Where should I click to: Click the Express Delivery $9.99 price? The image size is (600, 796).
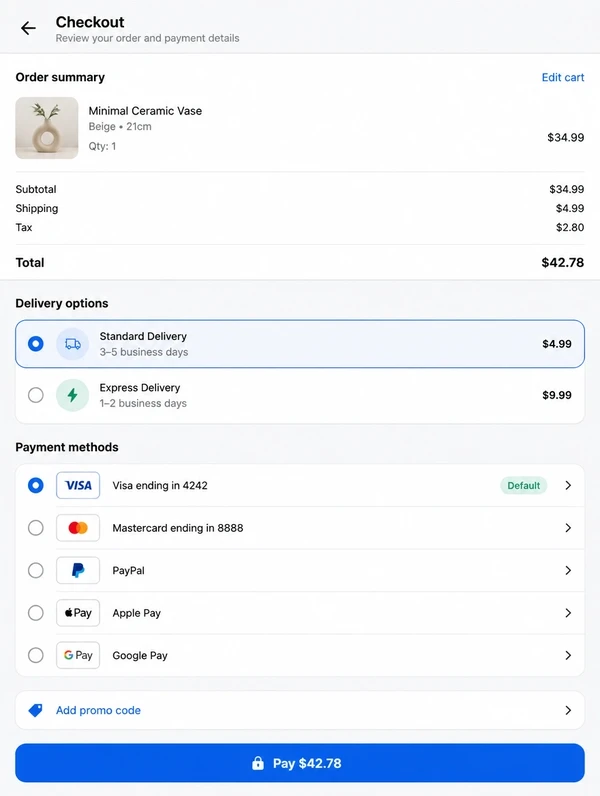[557, 395]
